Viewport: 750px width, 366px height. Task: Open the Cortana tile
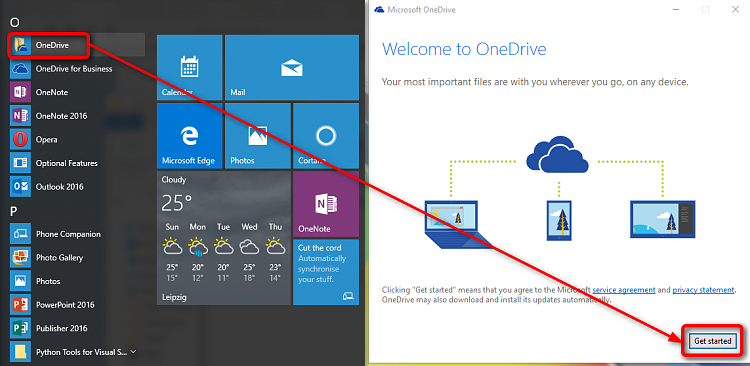point(326,135)
